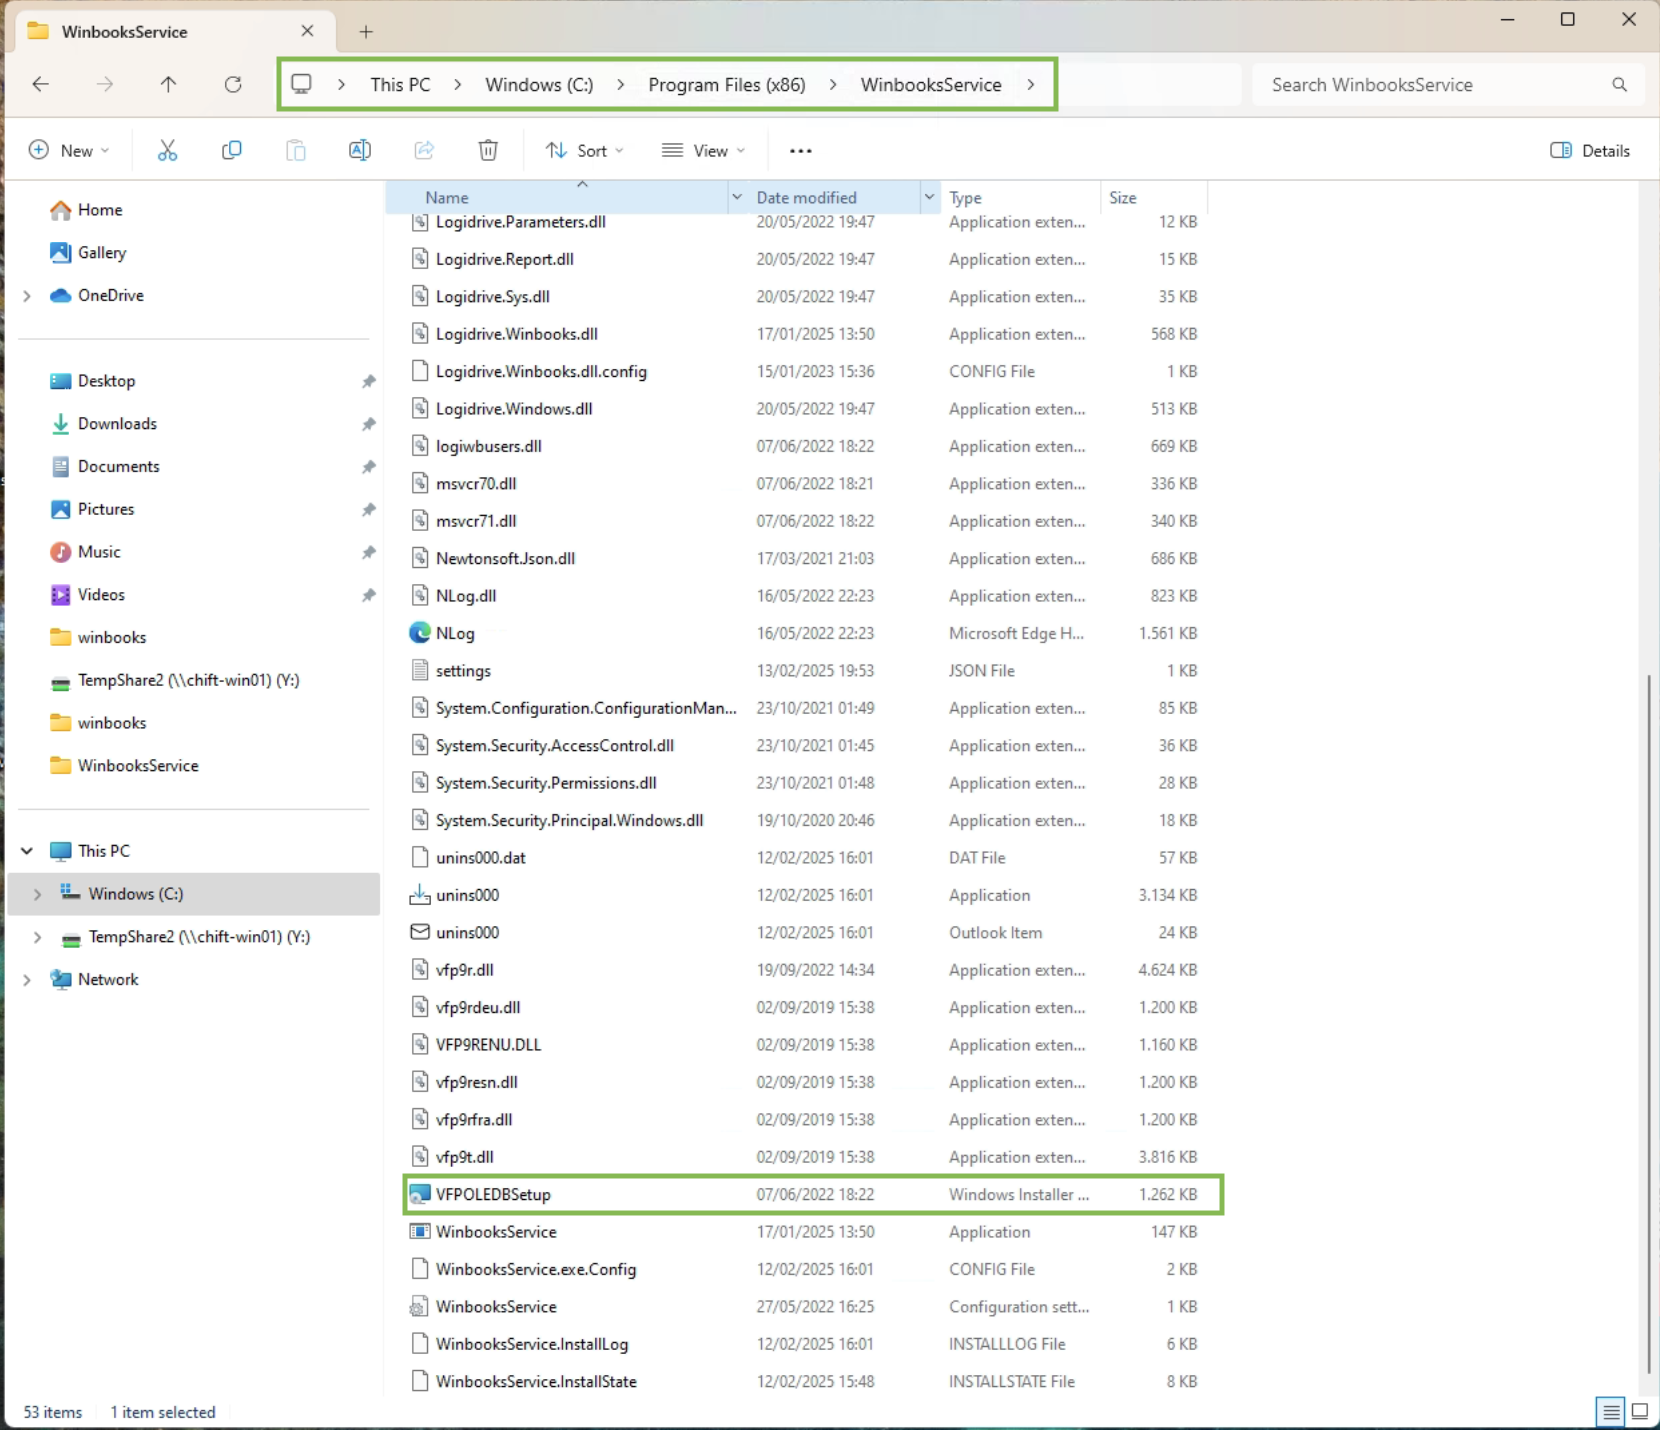Click the Search WinbooksService field
The width and height of the screenshot is (1660, 1430).
[x=1435, y=85]
